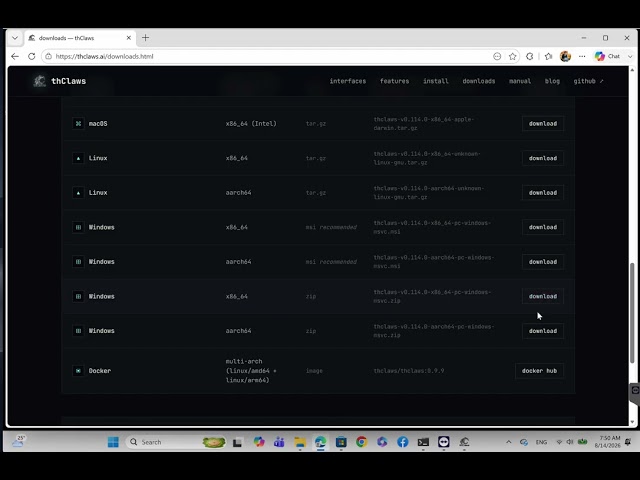Open File Explorer from the taskbar

[x=300, y=442]
